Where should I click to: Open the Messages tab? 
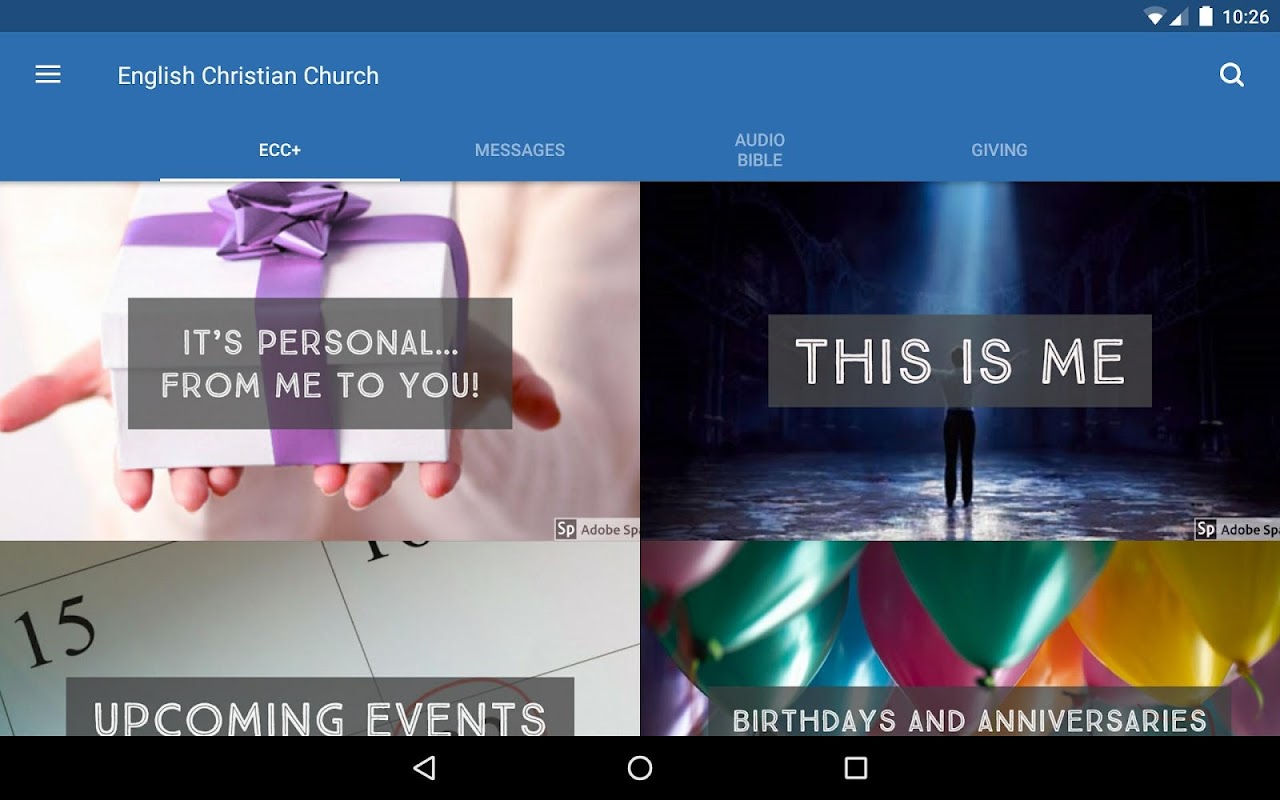click(x=520, y=150)
